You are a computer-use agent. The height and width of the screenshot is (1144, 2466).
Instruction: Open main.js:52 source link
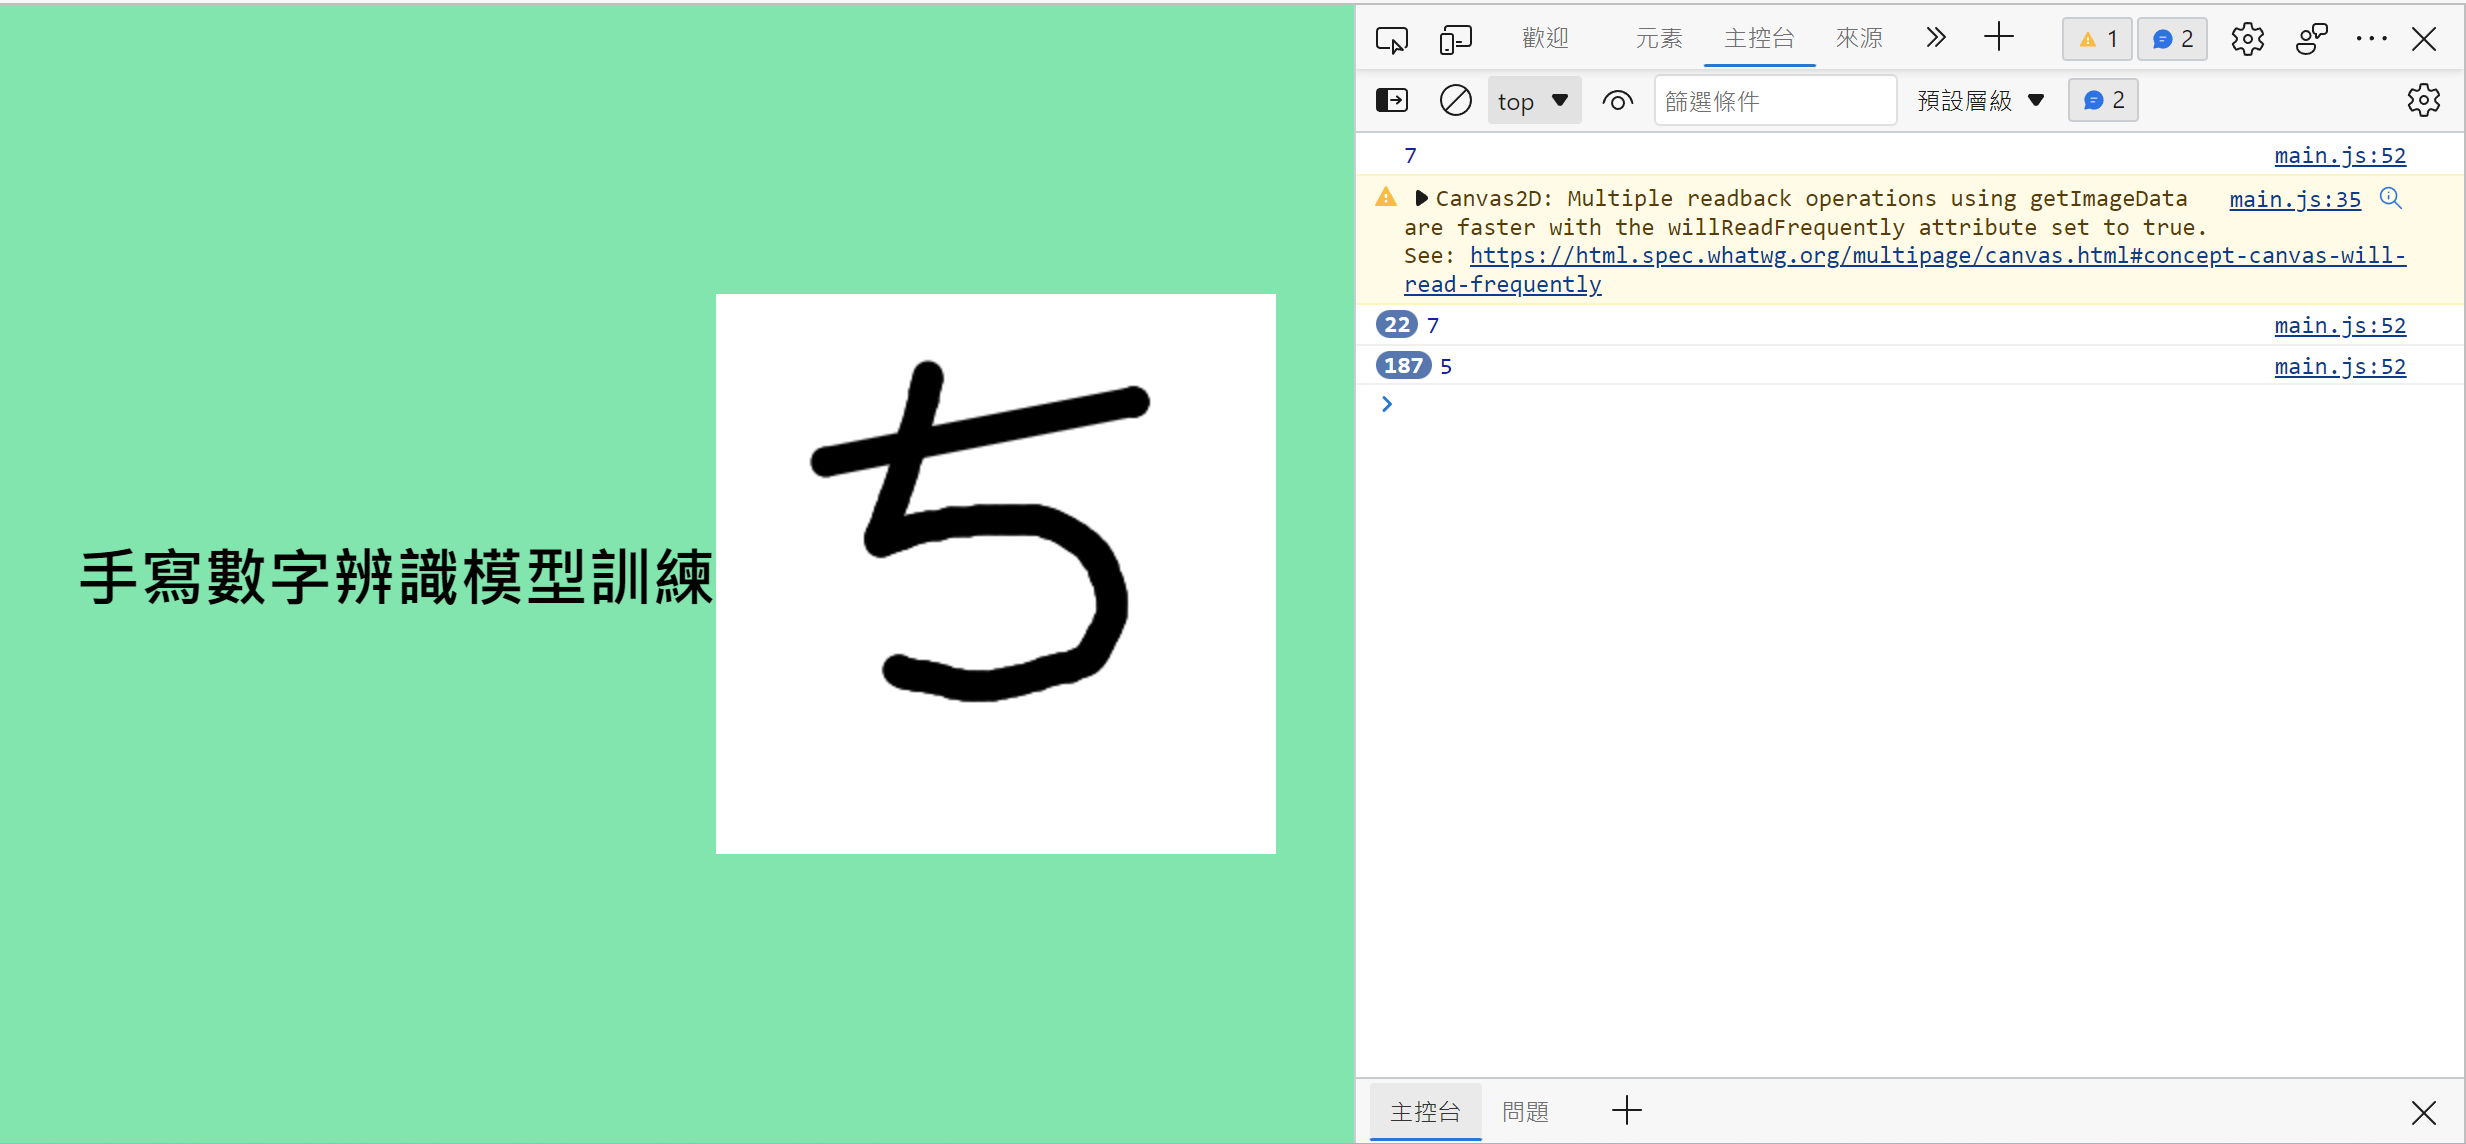pos(2340,155)
